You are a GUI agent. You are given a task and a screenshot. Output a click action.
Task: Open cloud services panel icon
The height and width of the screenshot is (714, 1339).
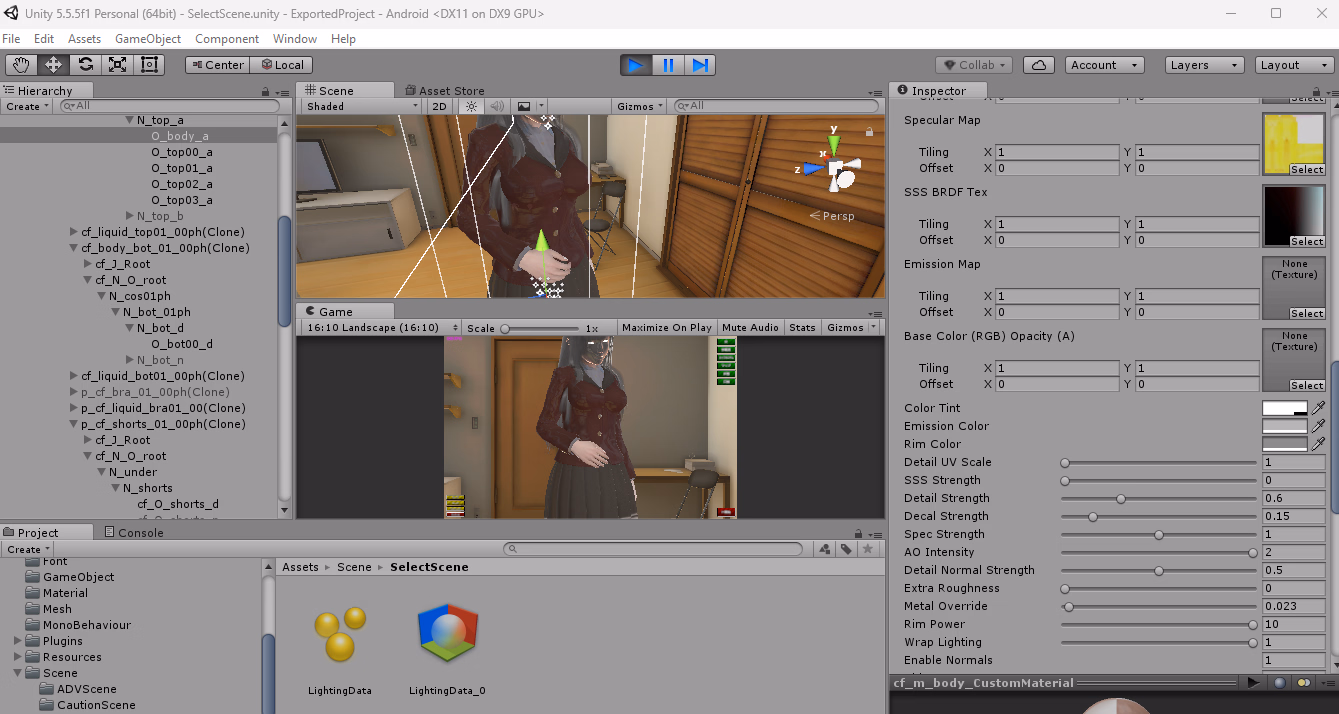[1039, 65]
